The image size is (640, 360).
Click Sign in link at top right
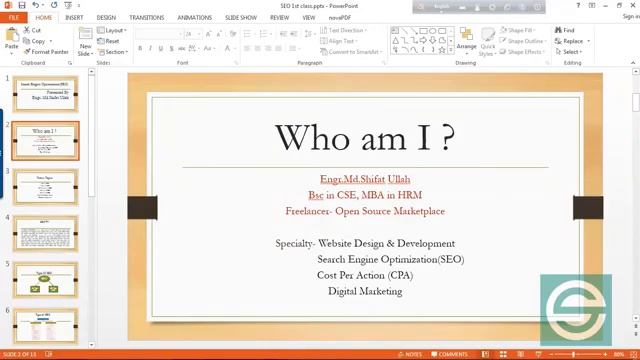coord(631,16)
